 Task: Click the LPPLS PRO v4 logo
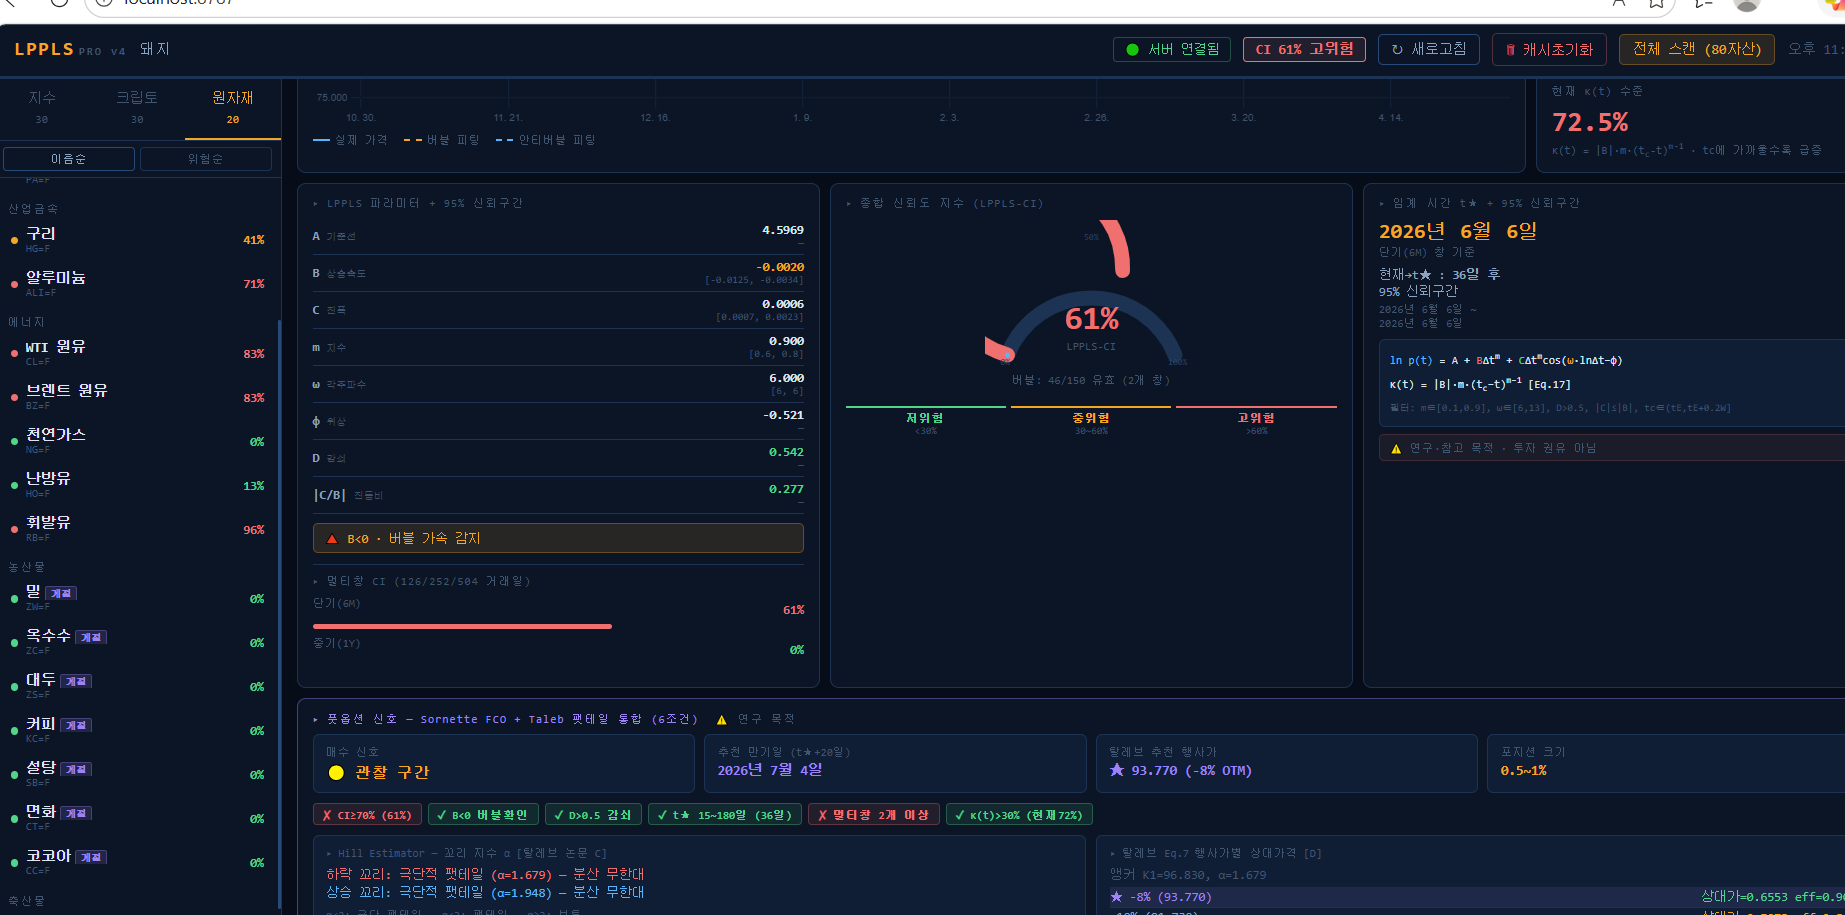click(x=70, y=49)
